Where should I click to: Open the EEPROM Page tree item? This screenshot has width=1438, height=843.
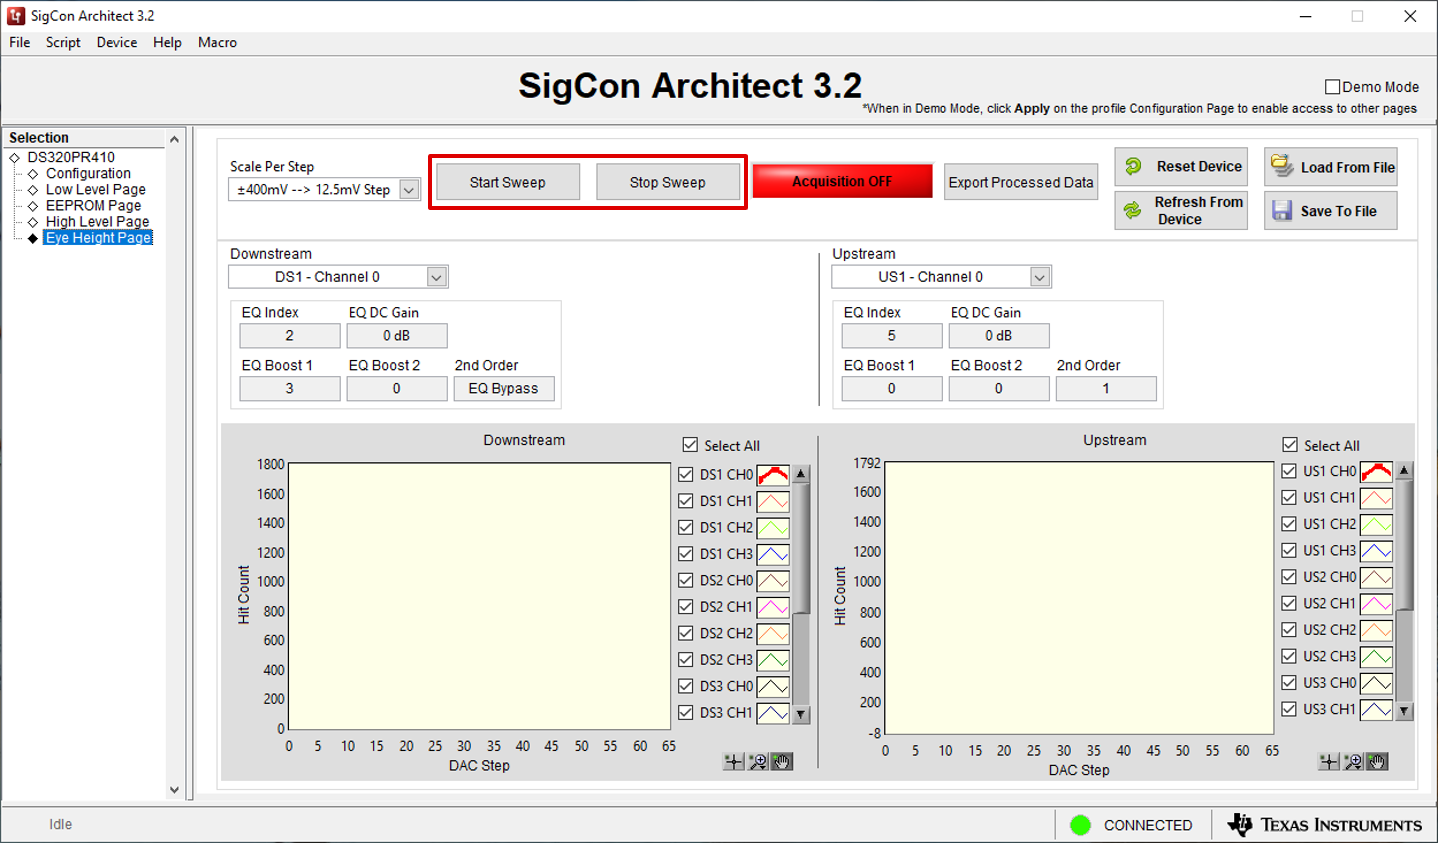93,205
